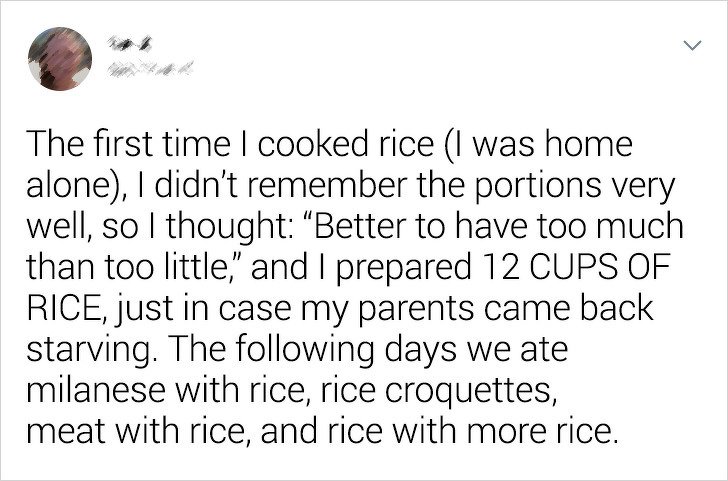This screenshot has width=728, height=481.
Task: Click the phrase "Better to have too much"
Action: click(x=499, y=226)
